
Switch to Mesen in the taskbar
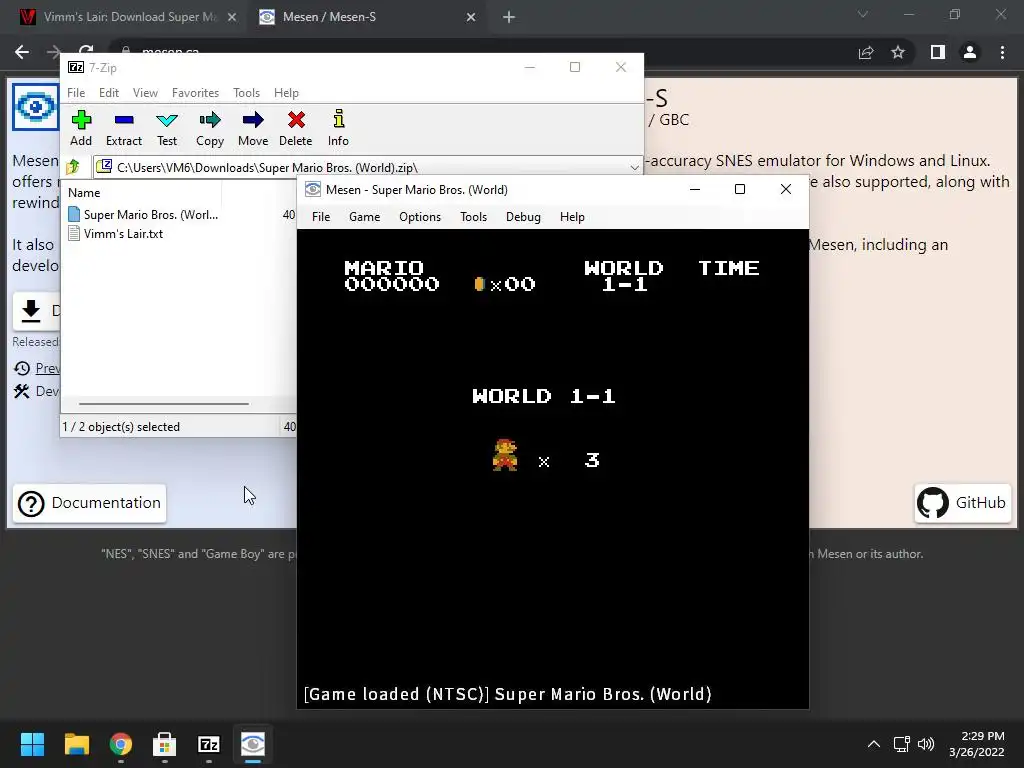pyautogui.click(x=253, y=744)
